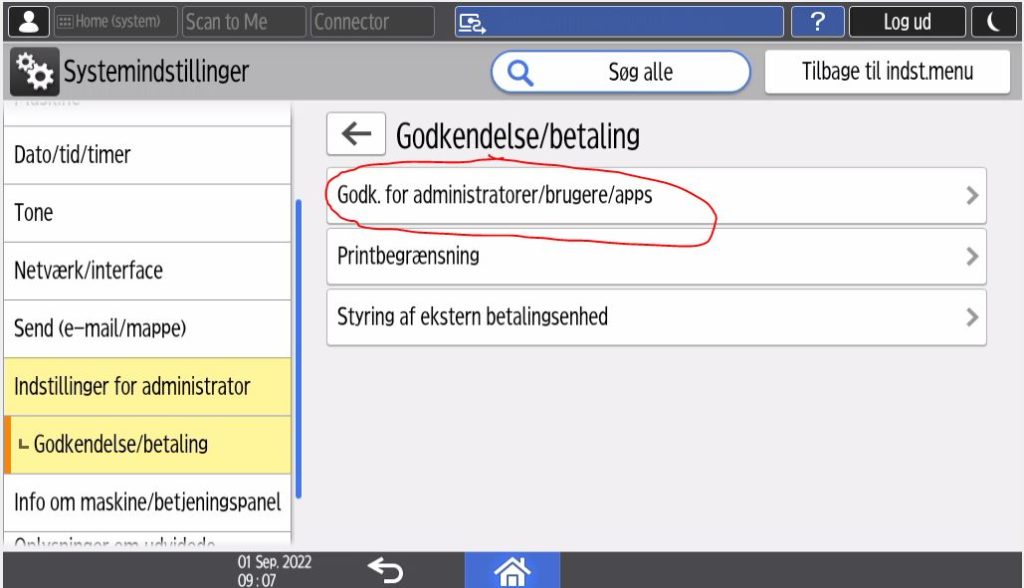Expand Godk. for administratorer/brugere/apps chevron
Image resolution: width=1024 pixels, height=588 pixels.
click(972, 195)
